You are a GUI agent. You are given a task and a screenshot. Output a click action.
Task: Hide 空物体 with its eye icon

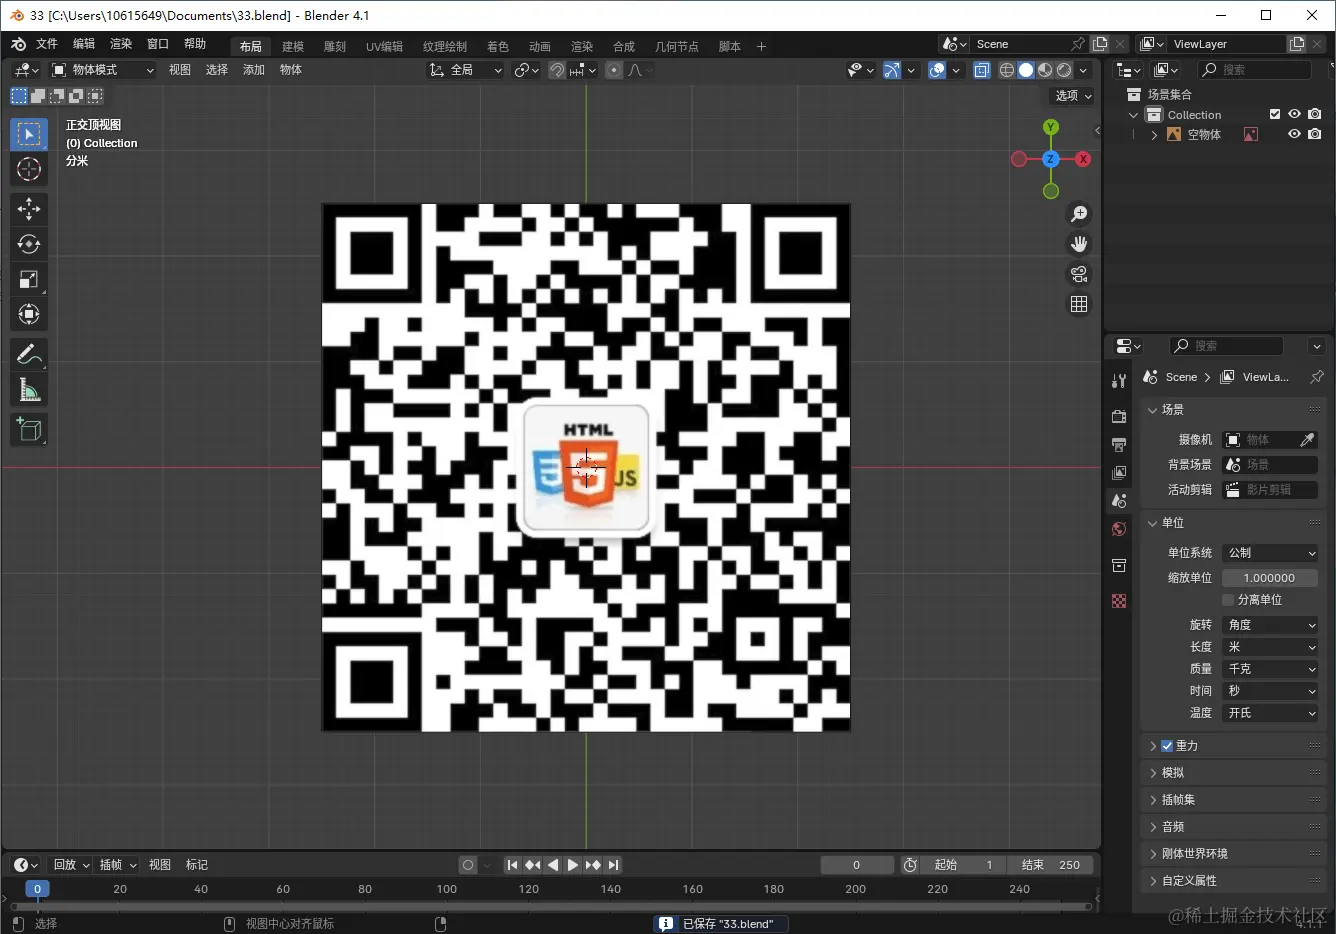[1294, 134]
